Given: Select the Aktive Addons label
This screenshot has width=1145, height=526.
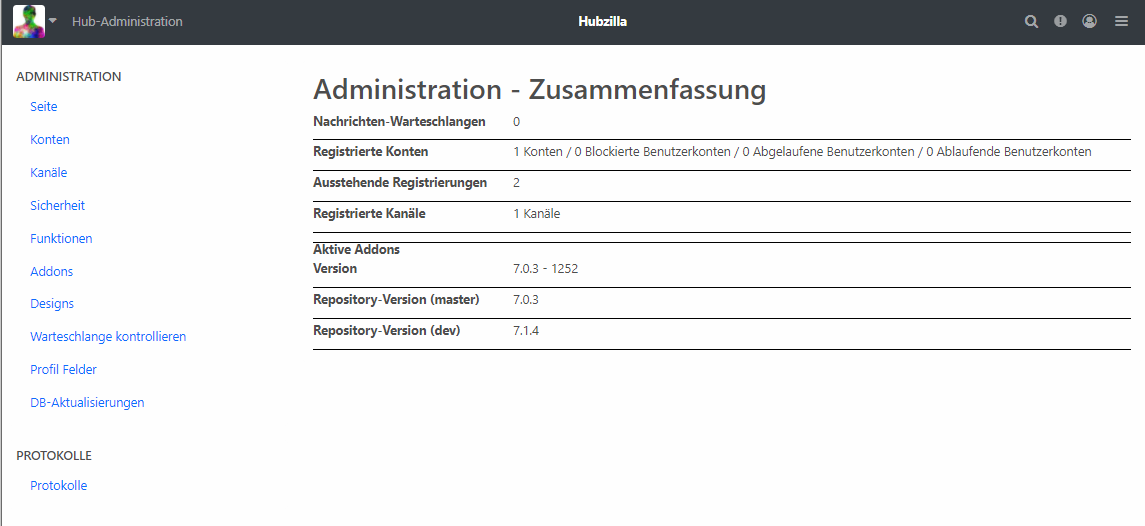Looking at the screenshot, I should click(356, 249).
